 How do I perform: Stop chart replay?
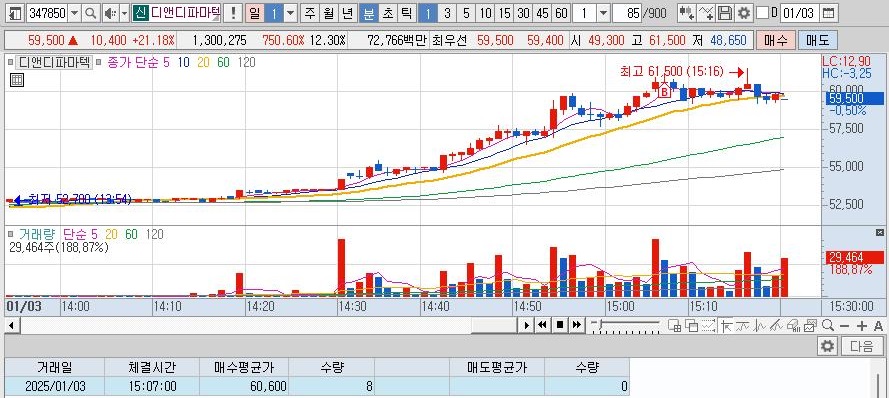point(560,325)
